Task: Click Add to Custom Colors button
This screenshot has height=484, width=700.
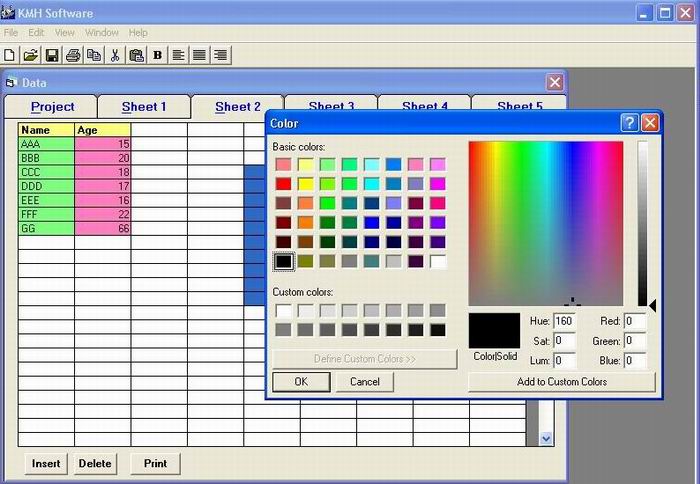Action: [561, 381]
